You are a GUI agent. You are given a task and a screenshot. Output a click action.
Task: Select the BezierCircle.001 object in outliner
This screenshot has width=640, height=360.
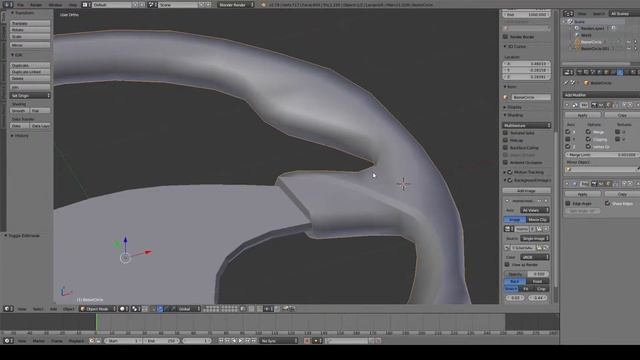click(595, 48)
